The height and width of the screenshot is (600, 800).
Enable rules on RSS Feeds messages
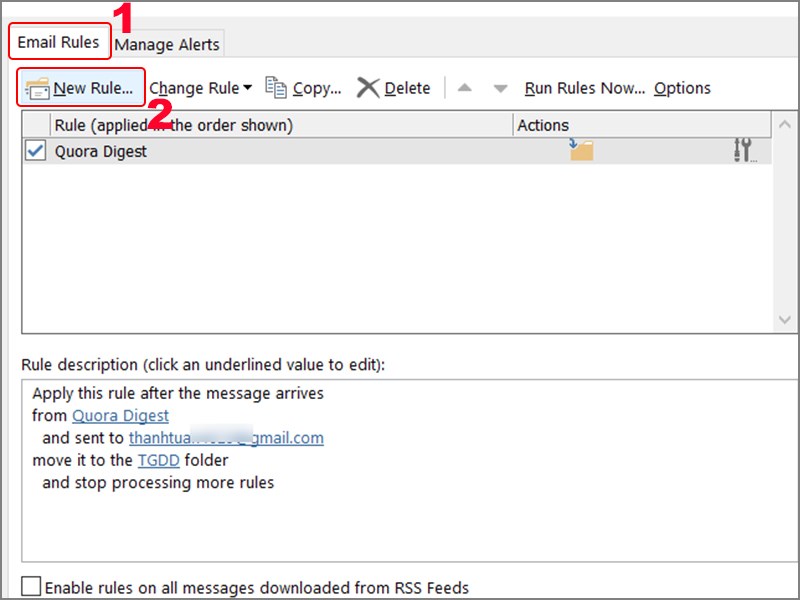pos(32,587)
